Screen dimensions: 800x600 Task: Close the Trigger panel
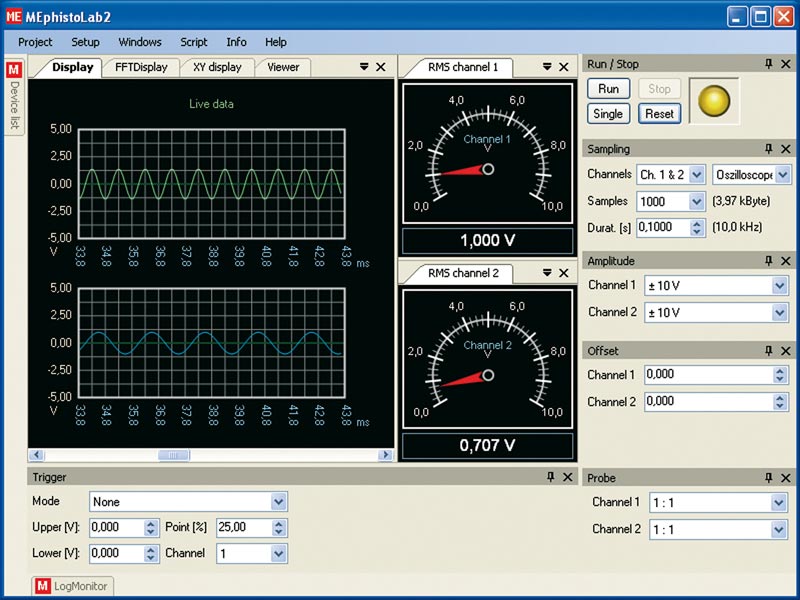point(567,477)
